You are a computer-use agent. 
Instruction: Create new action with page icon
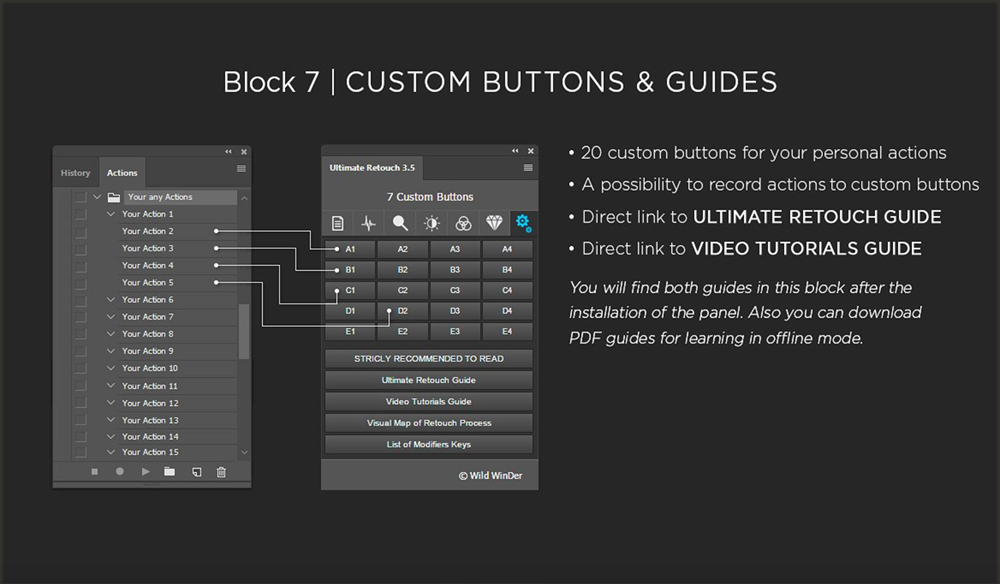[x=196, y=471]
